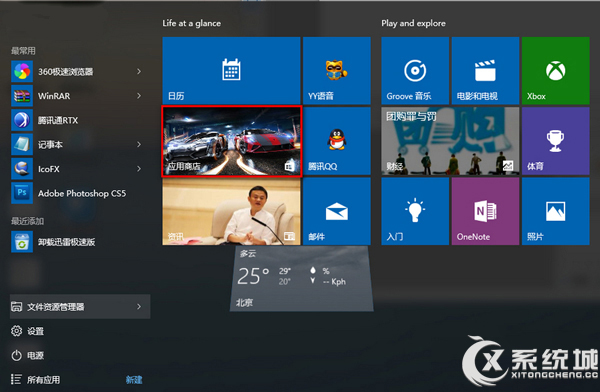
Task: Launch the Xbox tile
Action: 556,70
